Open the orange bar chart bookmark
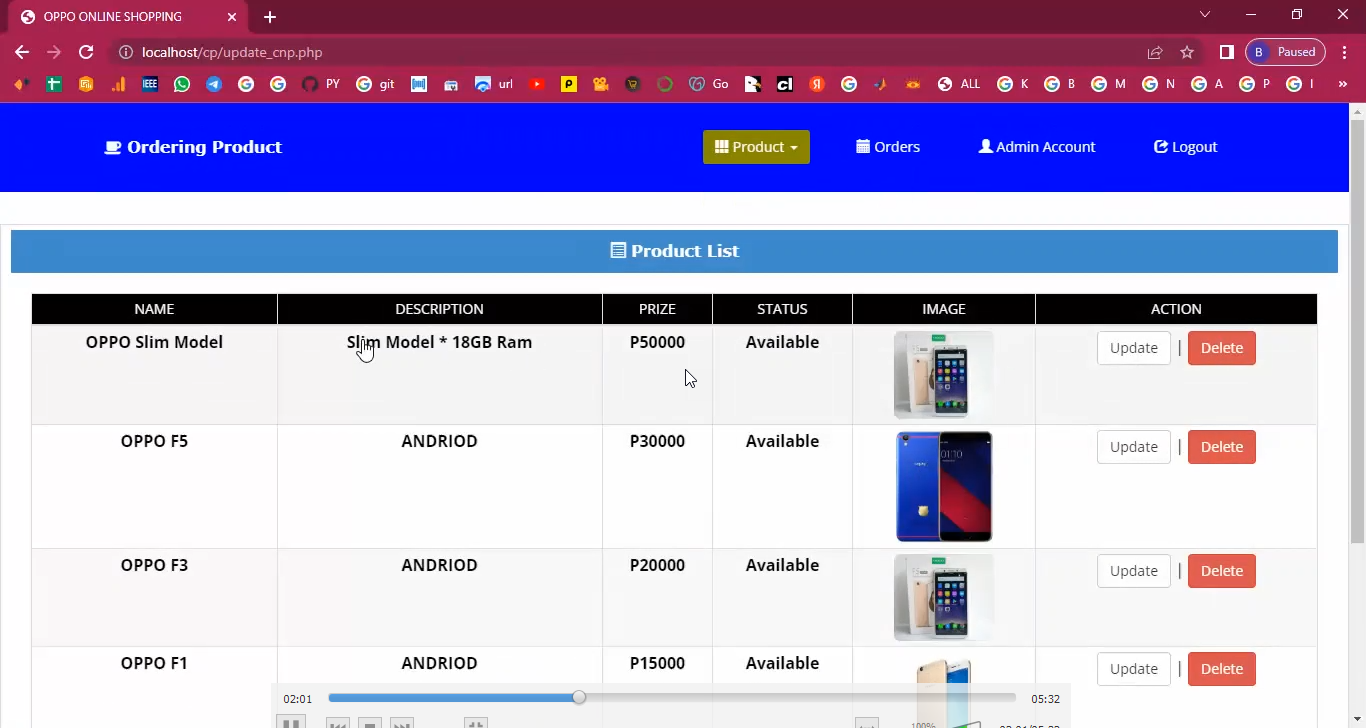Image resolution: width=1366 pixels, height=728 pixels. [x=118, y=85]
